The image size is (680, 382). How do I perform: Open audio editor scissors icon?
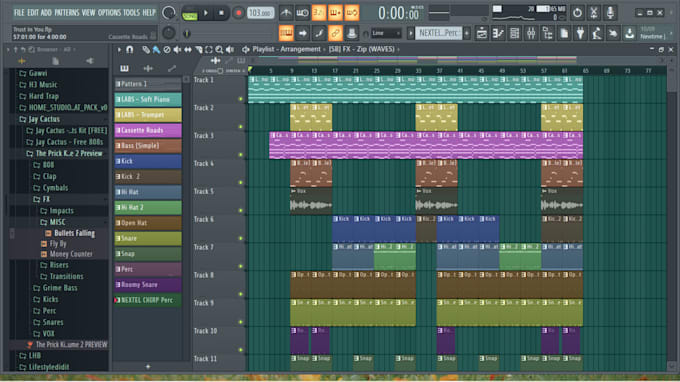[594, 13]
